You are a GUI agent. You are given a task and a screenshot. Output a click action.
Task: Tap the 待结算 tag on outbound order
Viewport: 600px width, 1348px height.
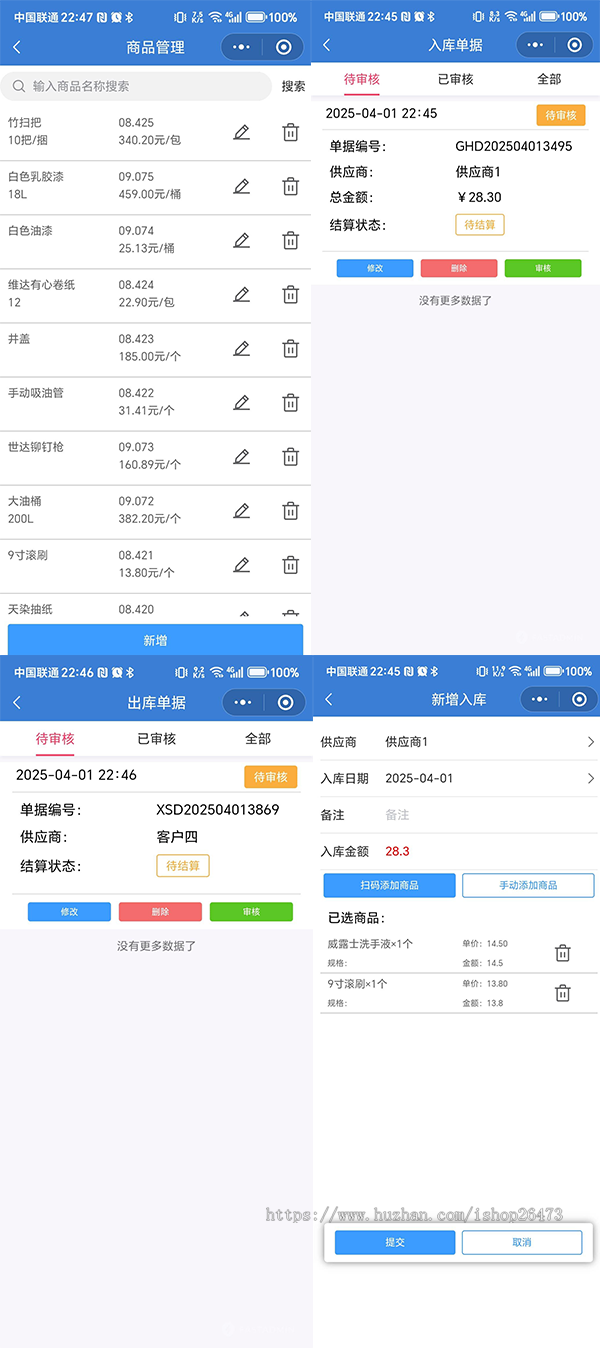pyautogui.click(x=183, y=866)
